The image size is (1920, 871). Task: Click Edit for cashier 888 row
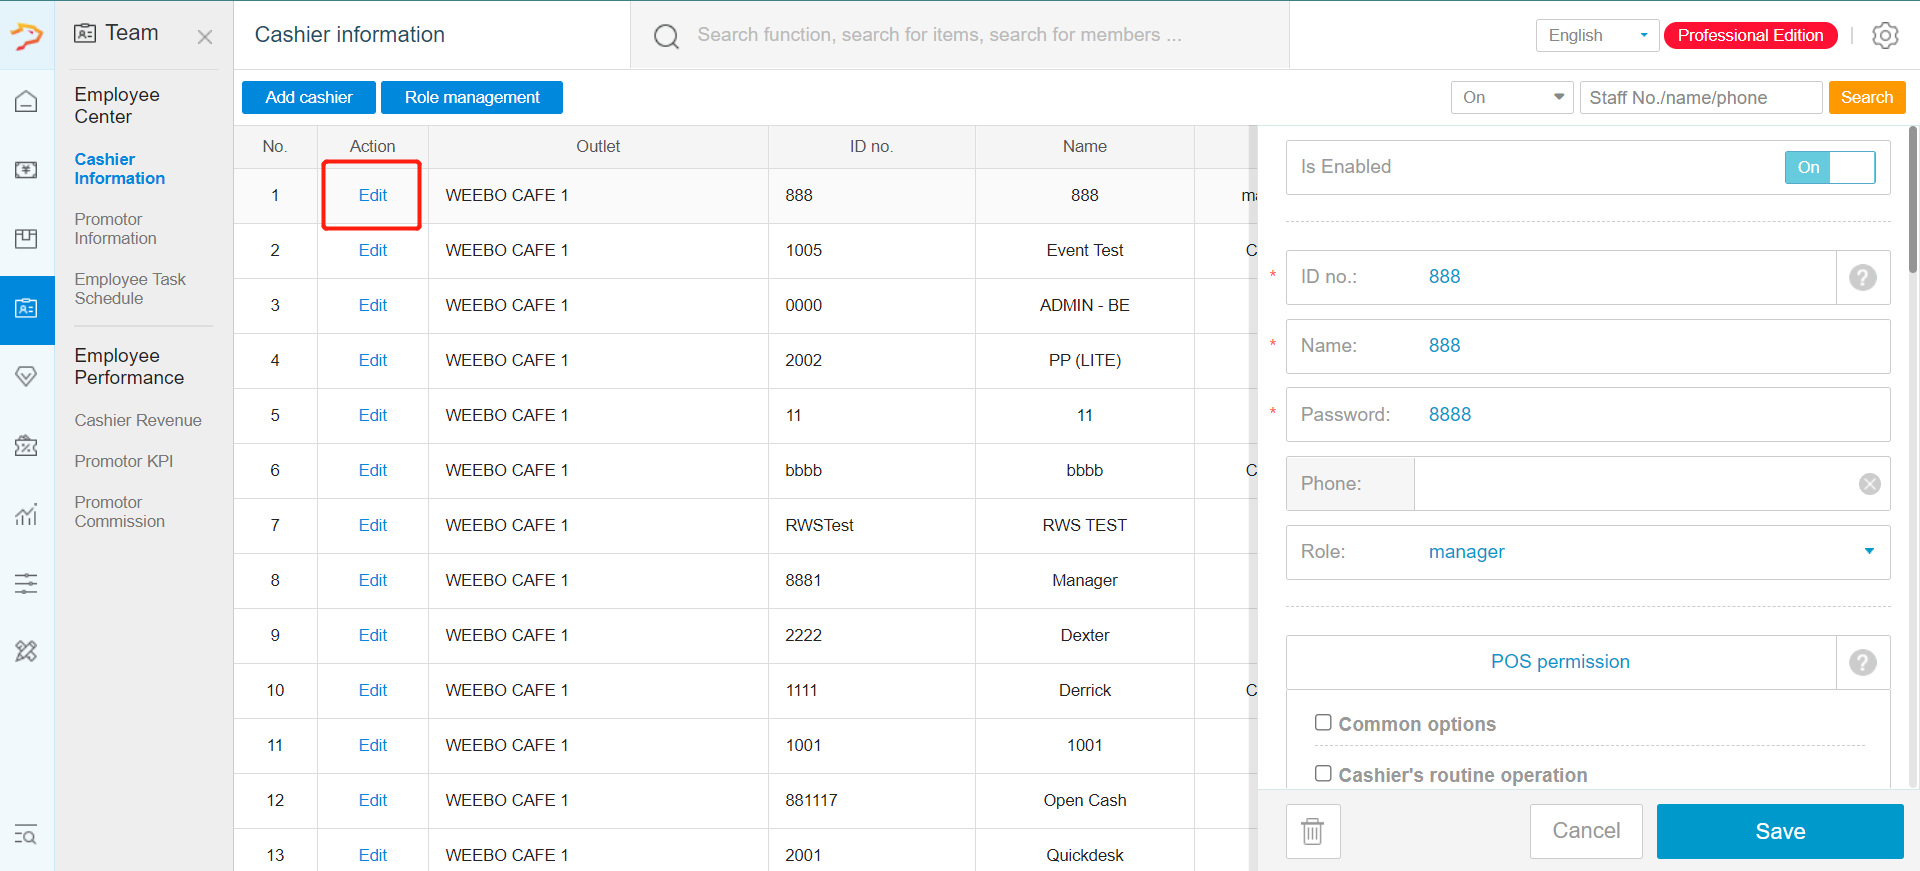373,195
